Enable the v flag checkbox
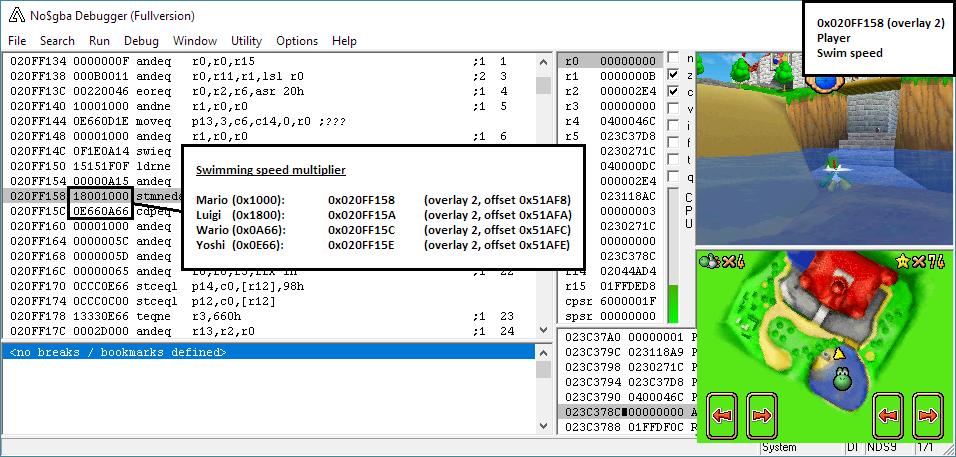Screen dimensions: 956x457 673,107
